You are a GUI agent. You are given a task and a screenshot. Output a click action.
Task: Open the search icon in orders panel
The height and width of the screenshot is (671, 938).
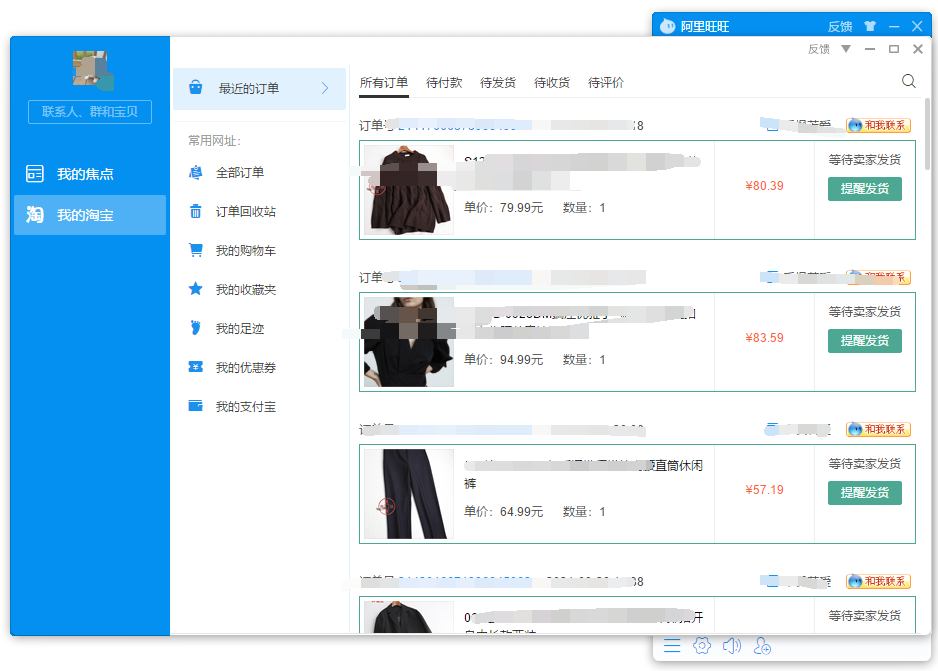[908, 82]
